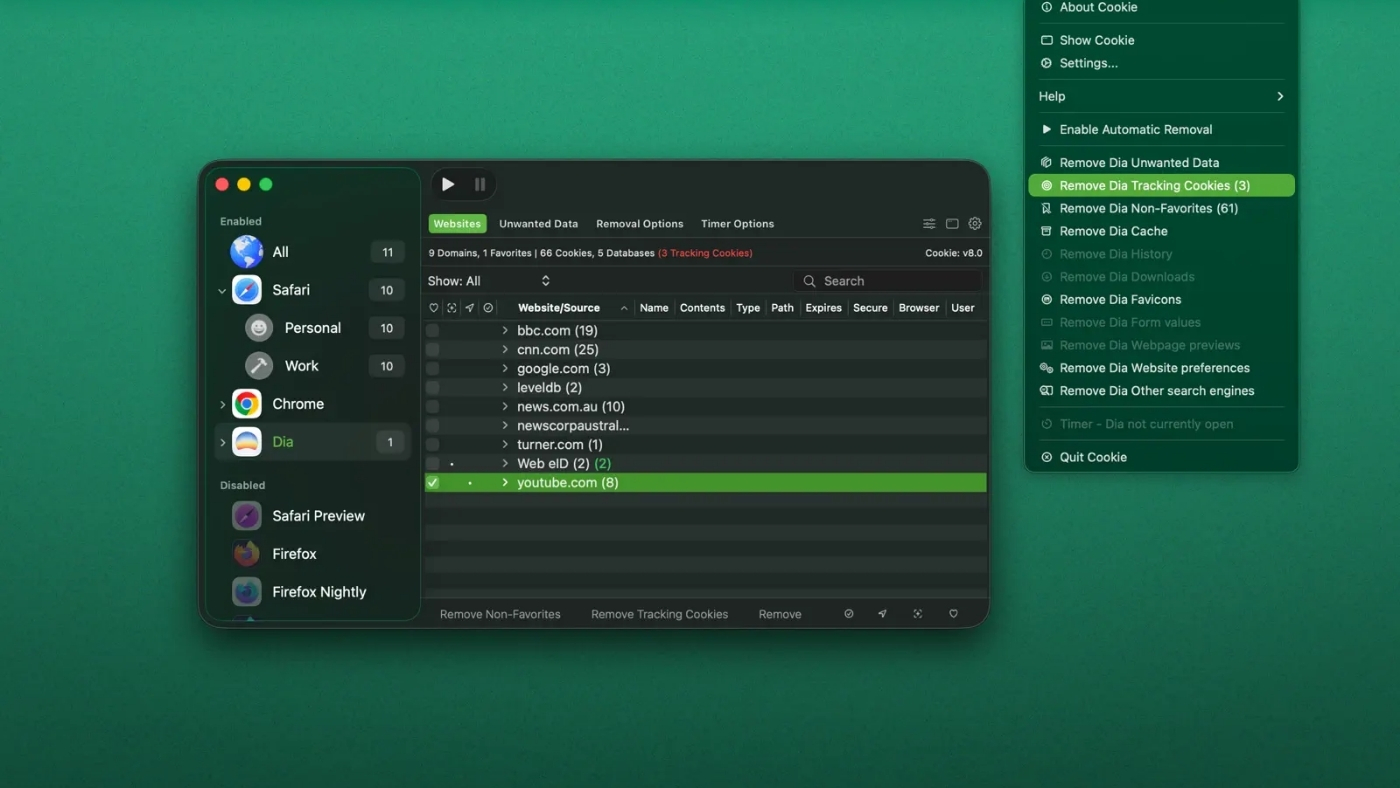Click the window layout icon beside the tabs
This screenshot has width=1400, height=788.
click(x=952, y=224)
